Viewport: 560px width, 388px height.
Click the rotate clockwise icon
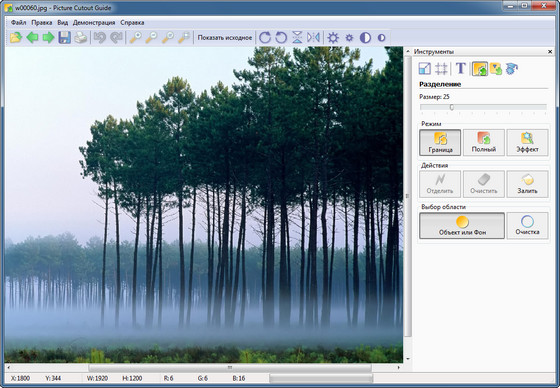(x=265, y=38)
